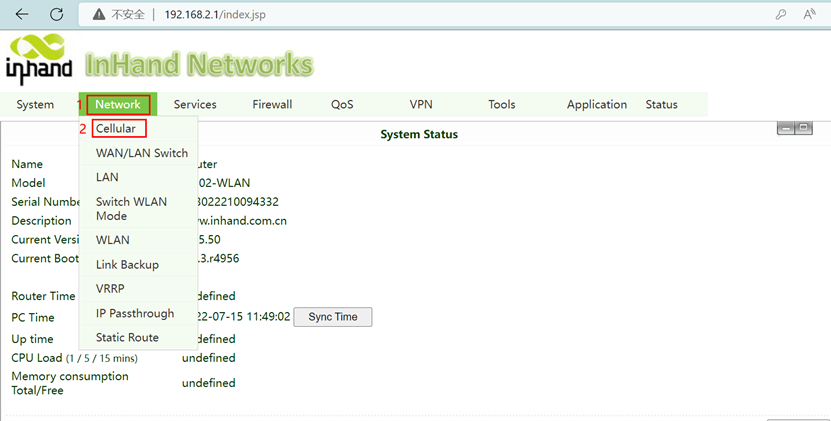831x421 pixels.
Task: Open the Firewall menu
Action: pos(272,104)
